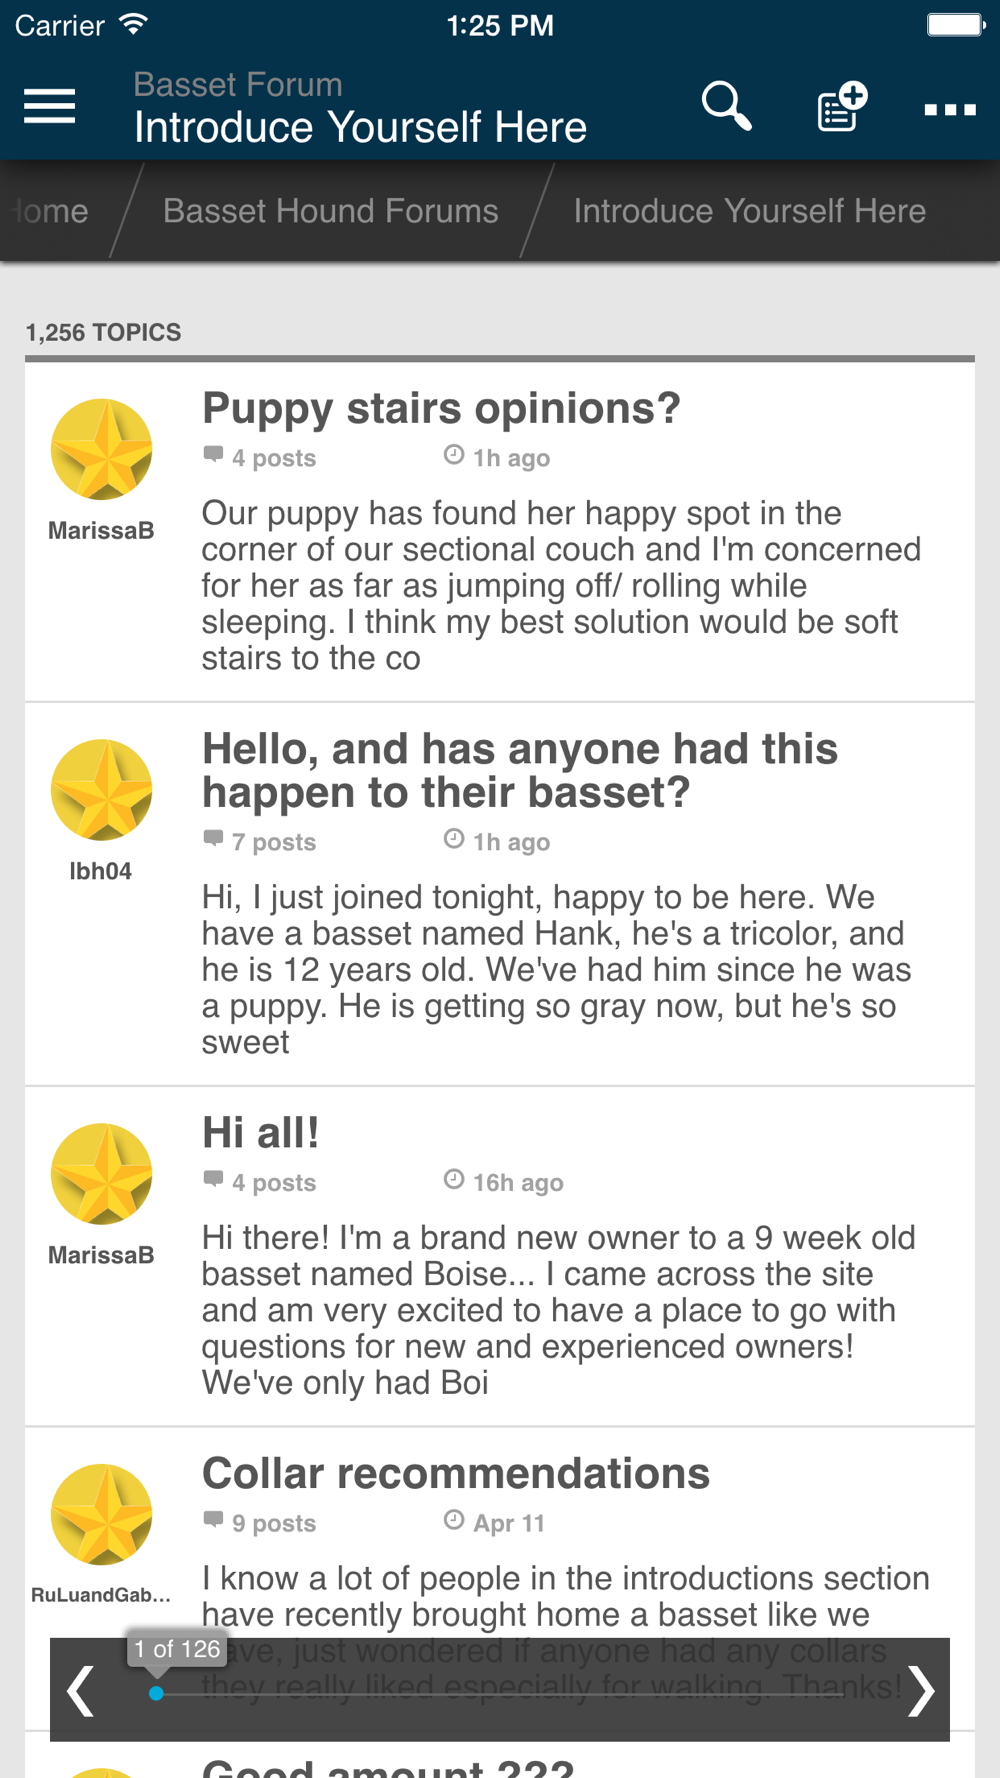Open Hello, and has anyone had this topic
Screen dimensions: 1000x1778
point(520,770)
